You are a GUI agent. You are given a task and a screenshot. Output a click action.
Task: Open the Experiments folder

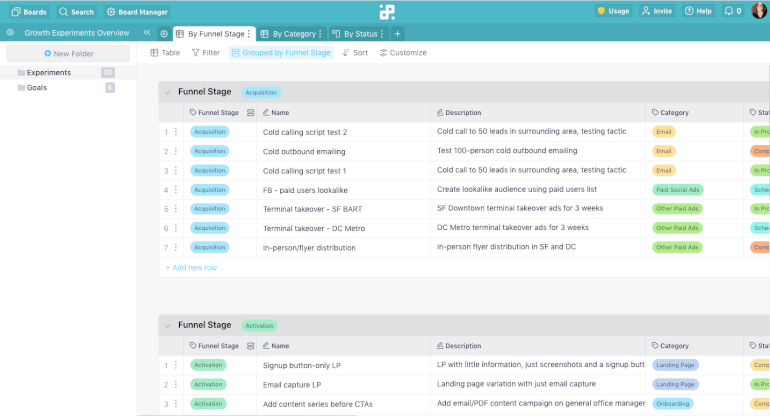point(67,73)
